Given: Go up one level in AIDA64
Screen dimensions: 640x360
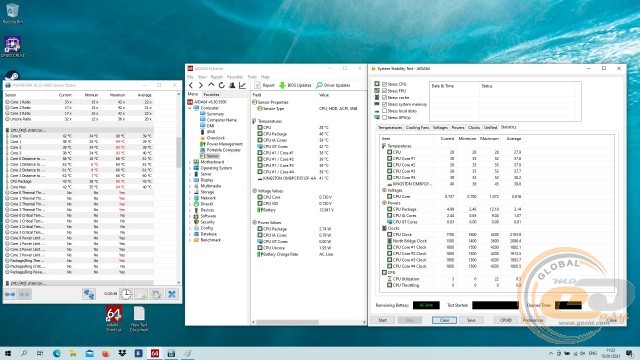Looking at the screenshot, I should tap(211, 85).
